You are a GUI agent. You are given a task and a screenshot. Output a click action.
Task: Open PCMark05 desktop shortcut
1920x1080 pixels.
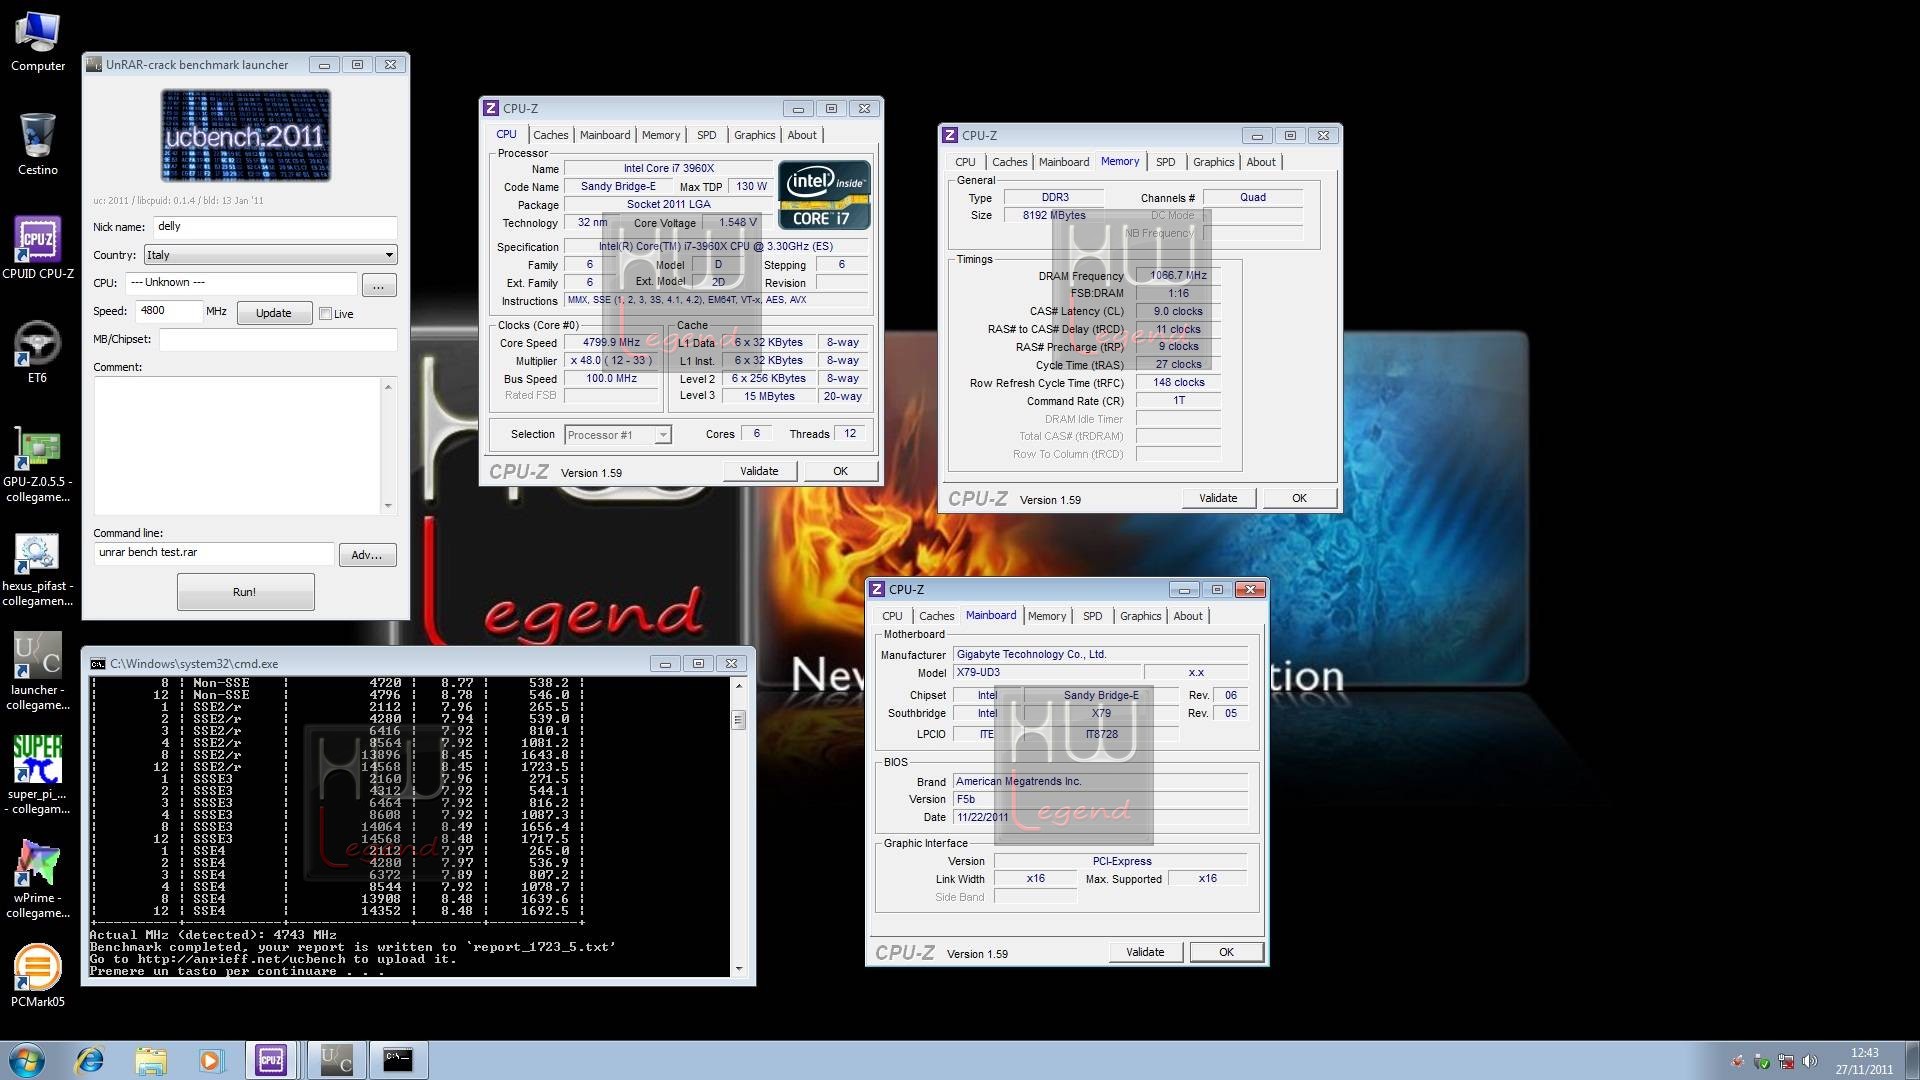[37, 976]
